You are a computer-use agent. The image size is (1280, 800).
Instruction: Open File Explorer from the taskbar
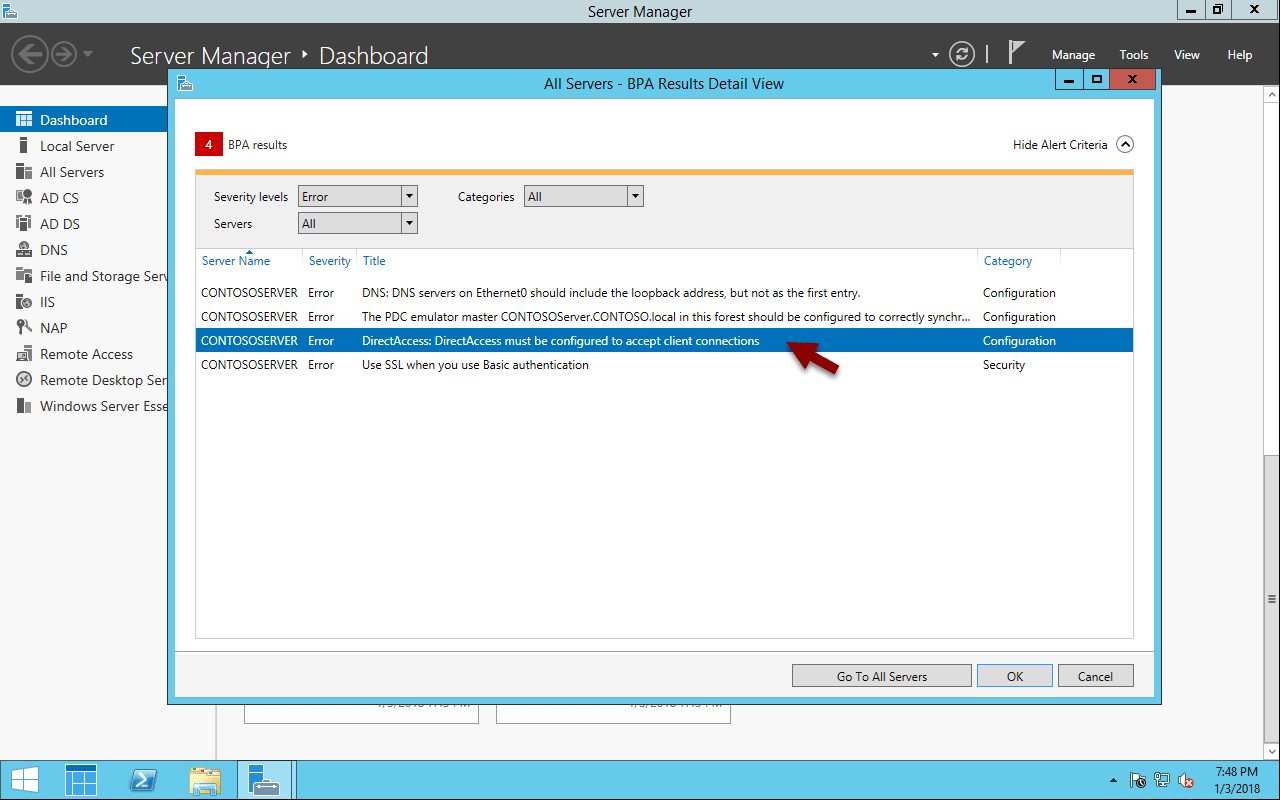[205, 780]
